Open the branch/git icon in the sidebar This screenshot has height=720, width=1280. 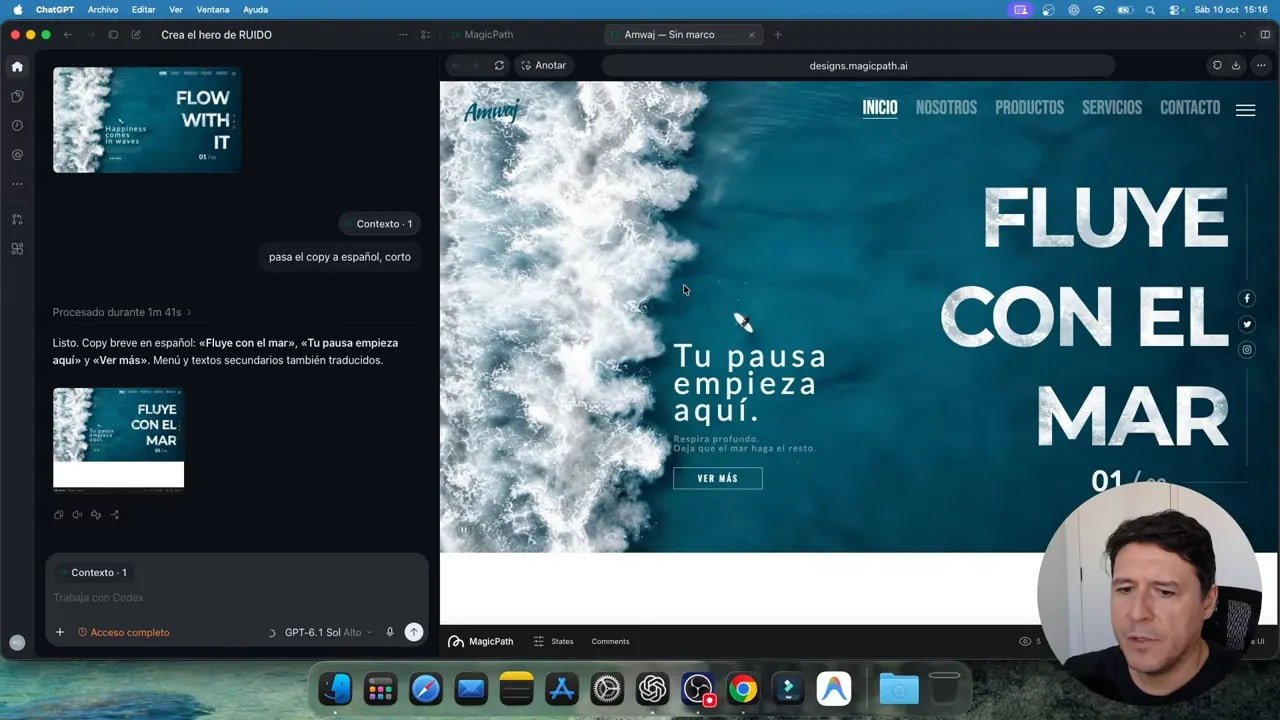click(17, 219)
